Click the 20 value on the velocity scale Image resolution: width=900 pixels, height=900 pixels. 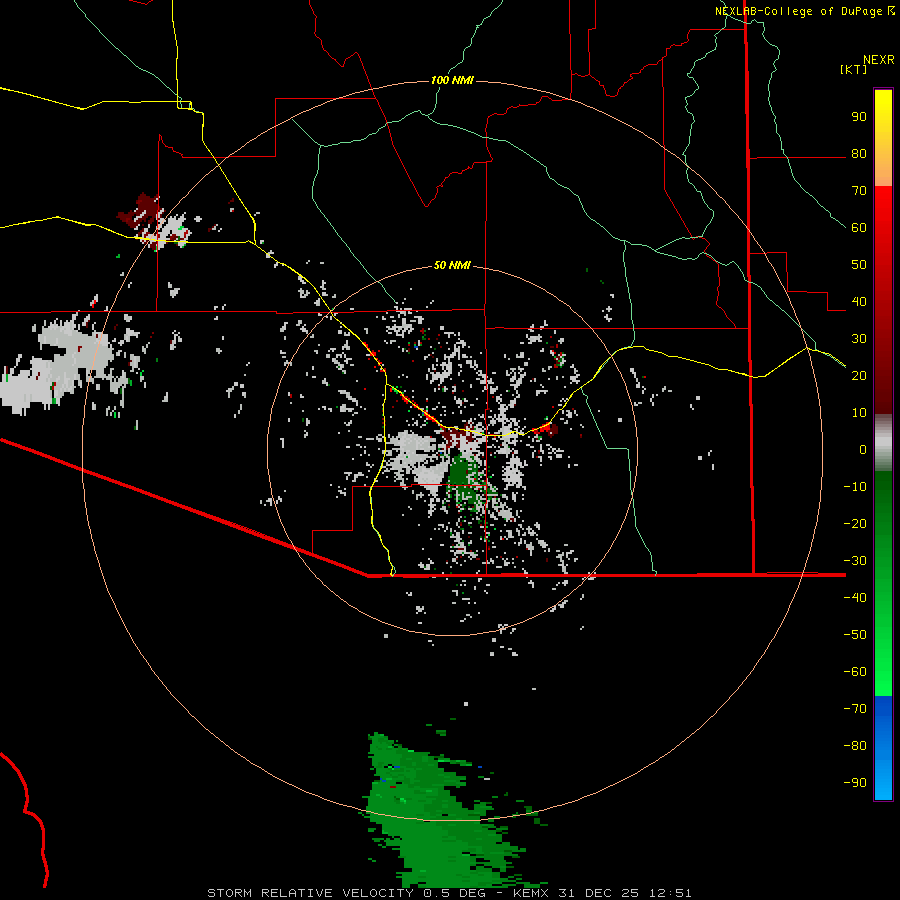coord(859,375)
